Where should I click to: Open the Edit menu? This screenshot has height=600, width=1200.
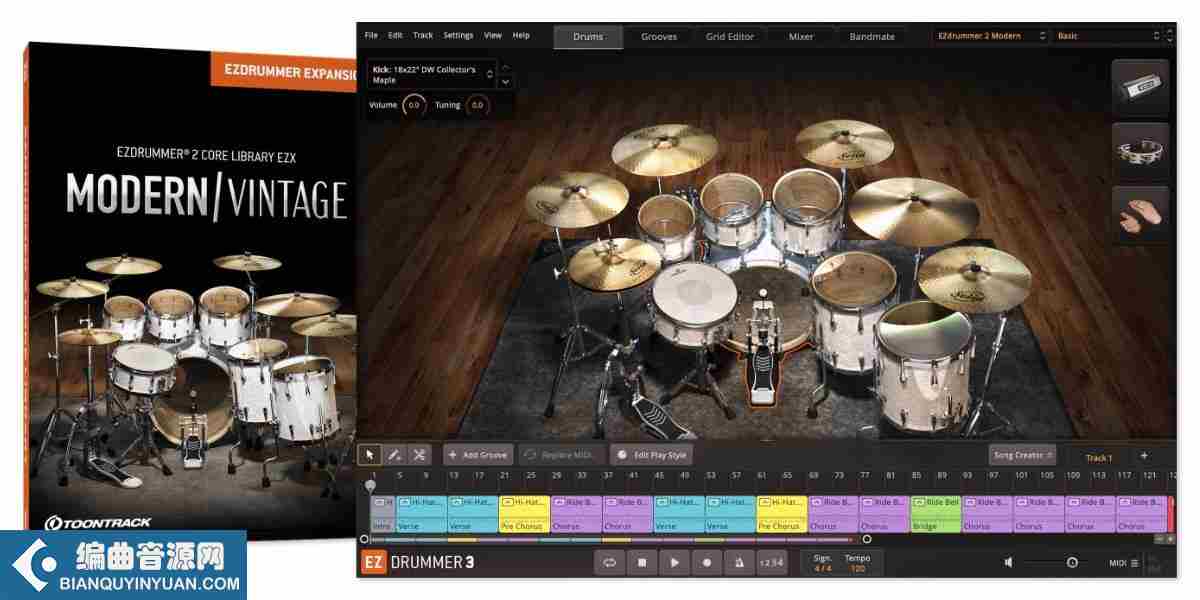point(395,35)
